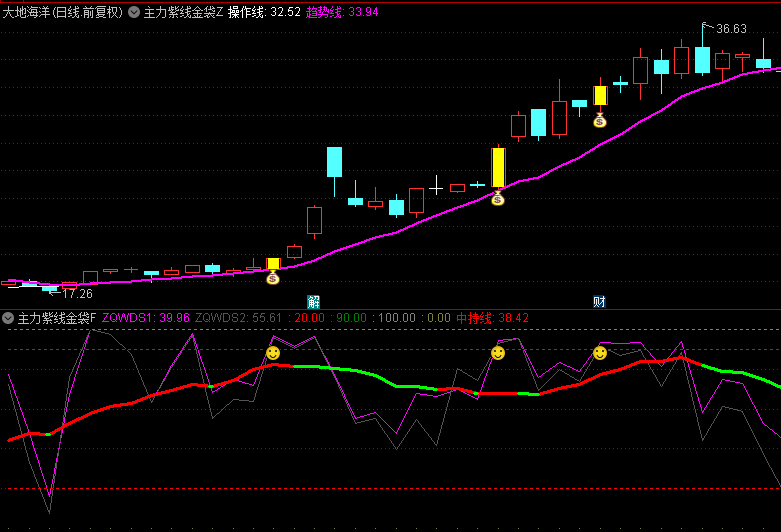Click the large cyan candle after the rally

334,162
